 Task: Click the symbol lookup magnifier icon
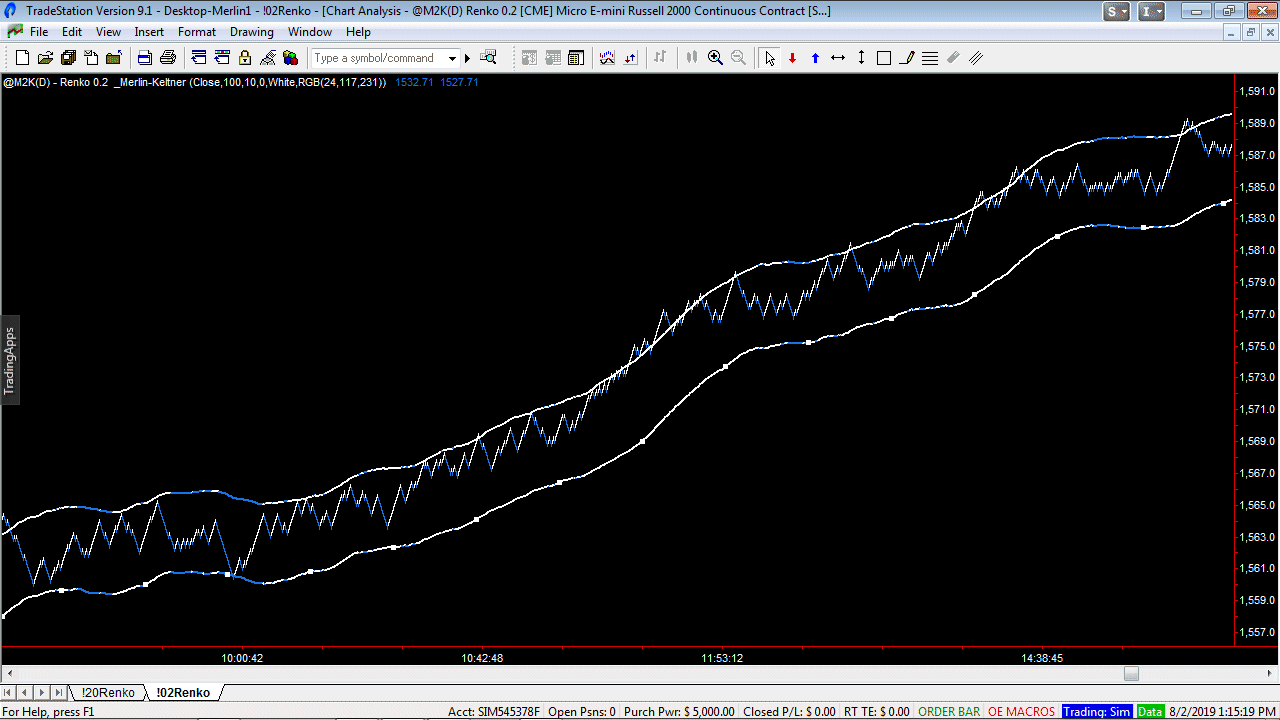489,58
